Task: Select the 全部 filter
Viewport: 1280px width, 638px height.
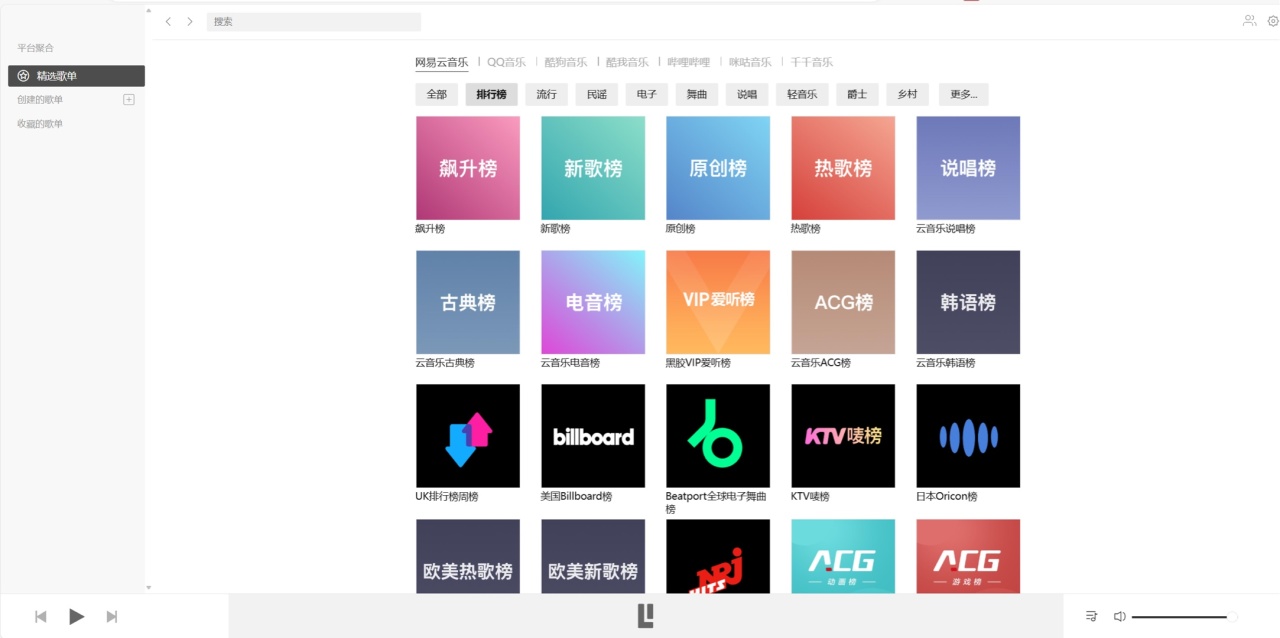Action: (437, 95)
